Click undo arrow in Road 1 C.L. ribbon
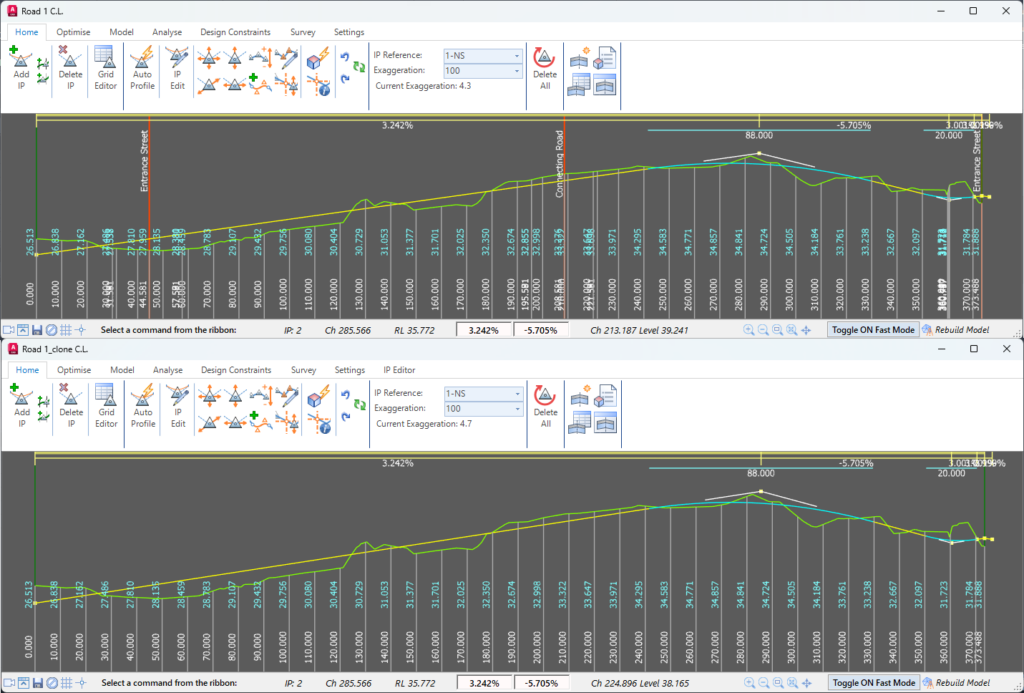This screenshot has width=1024, height=693. tap(345, 57)
